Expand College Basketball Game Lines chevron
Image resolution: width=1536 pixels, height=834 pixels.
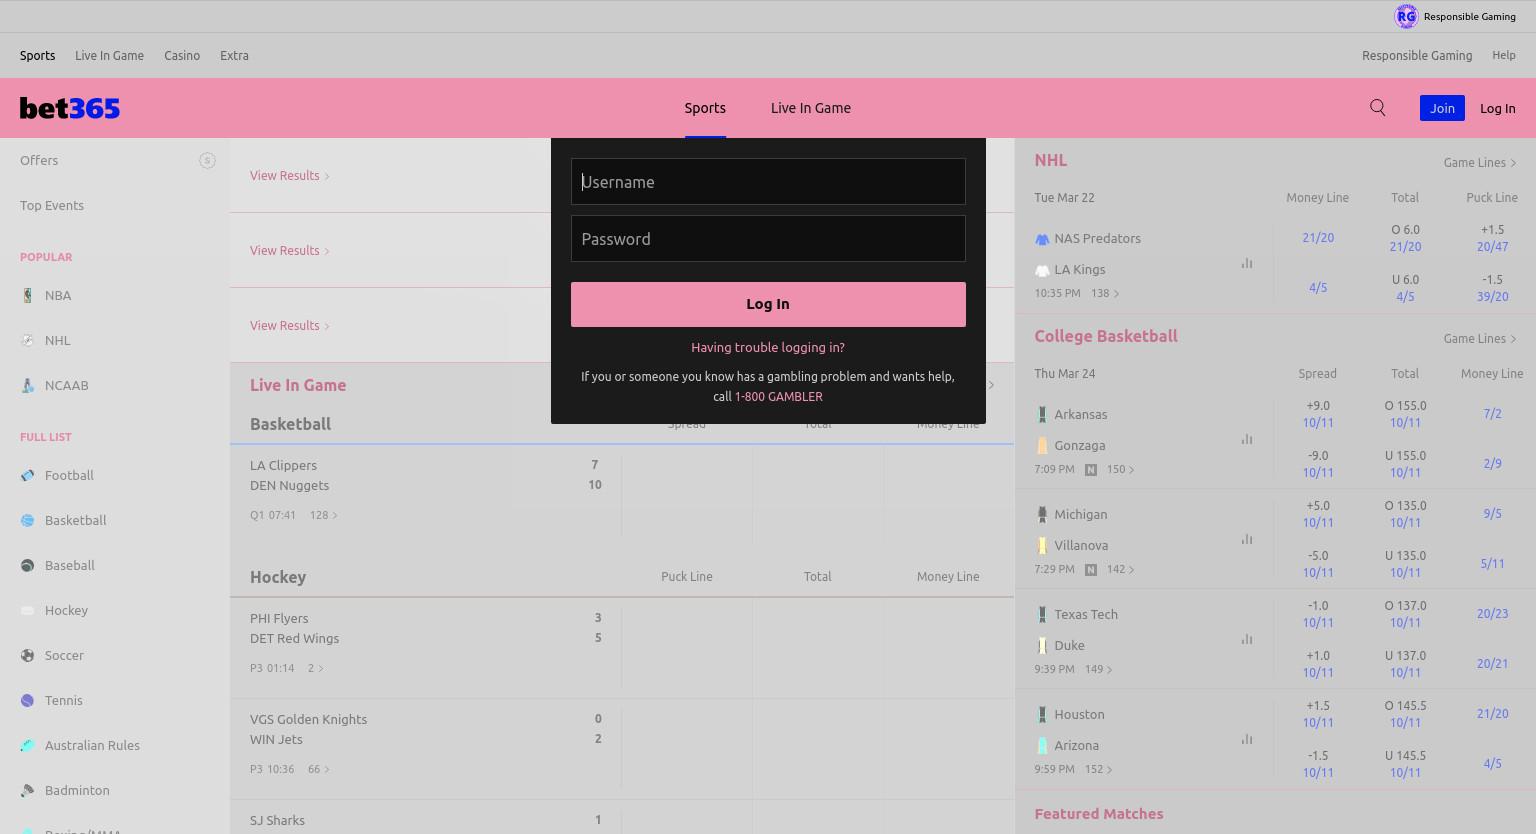pos(1513,339)
